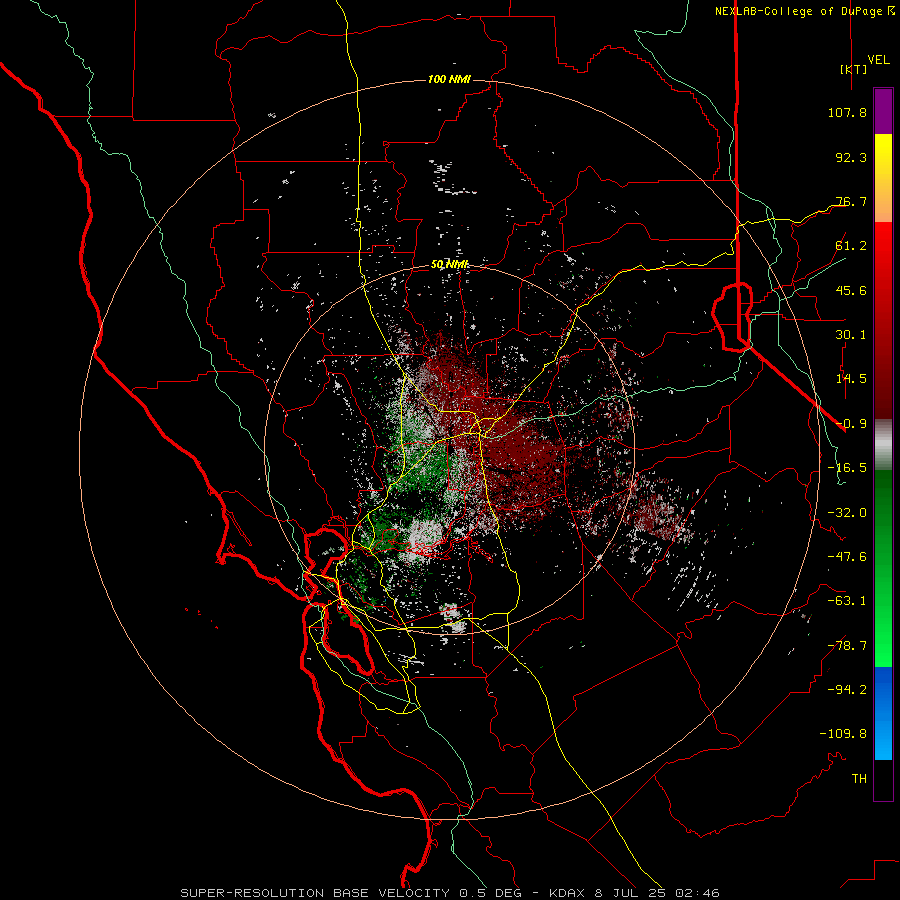The image size is (900, 900).
Task: Click the TH legend label
Action: (859, 779)
